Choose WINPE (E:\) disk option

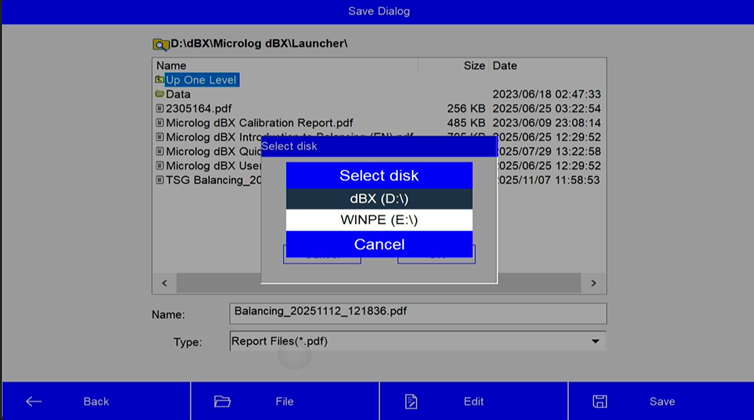pos(379,220)
